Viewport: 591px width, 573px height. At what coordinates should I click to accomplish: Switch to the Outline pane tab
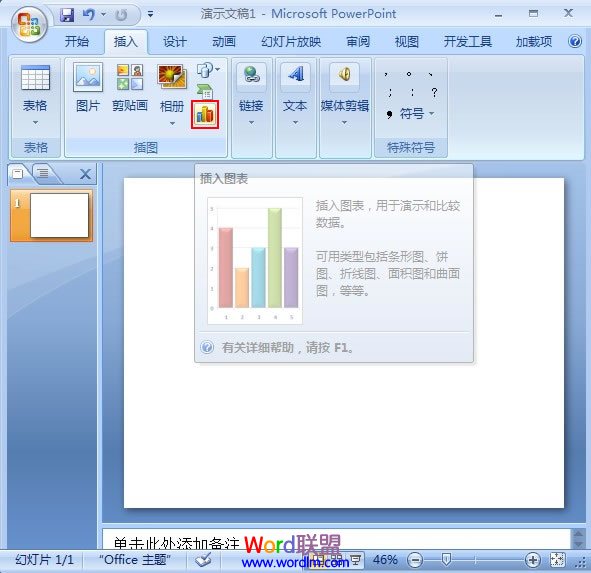pos(43,173)
